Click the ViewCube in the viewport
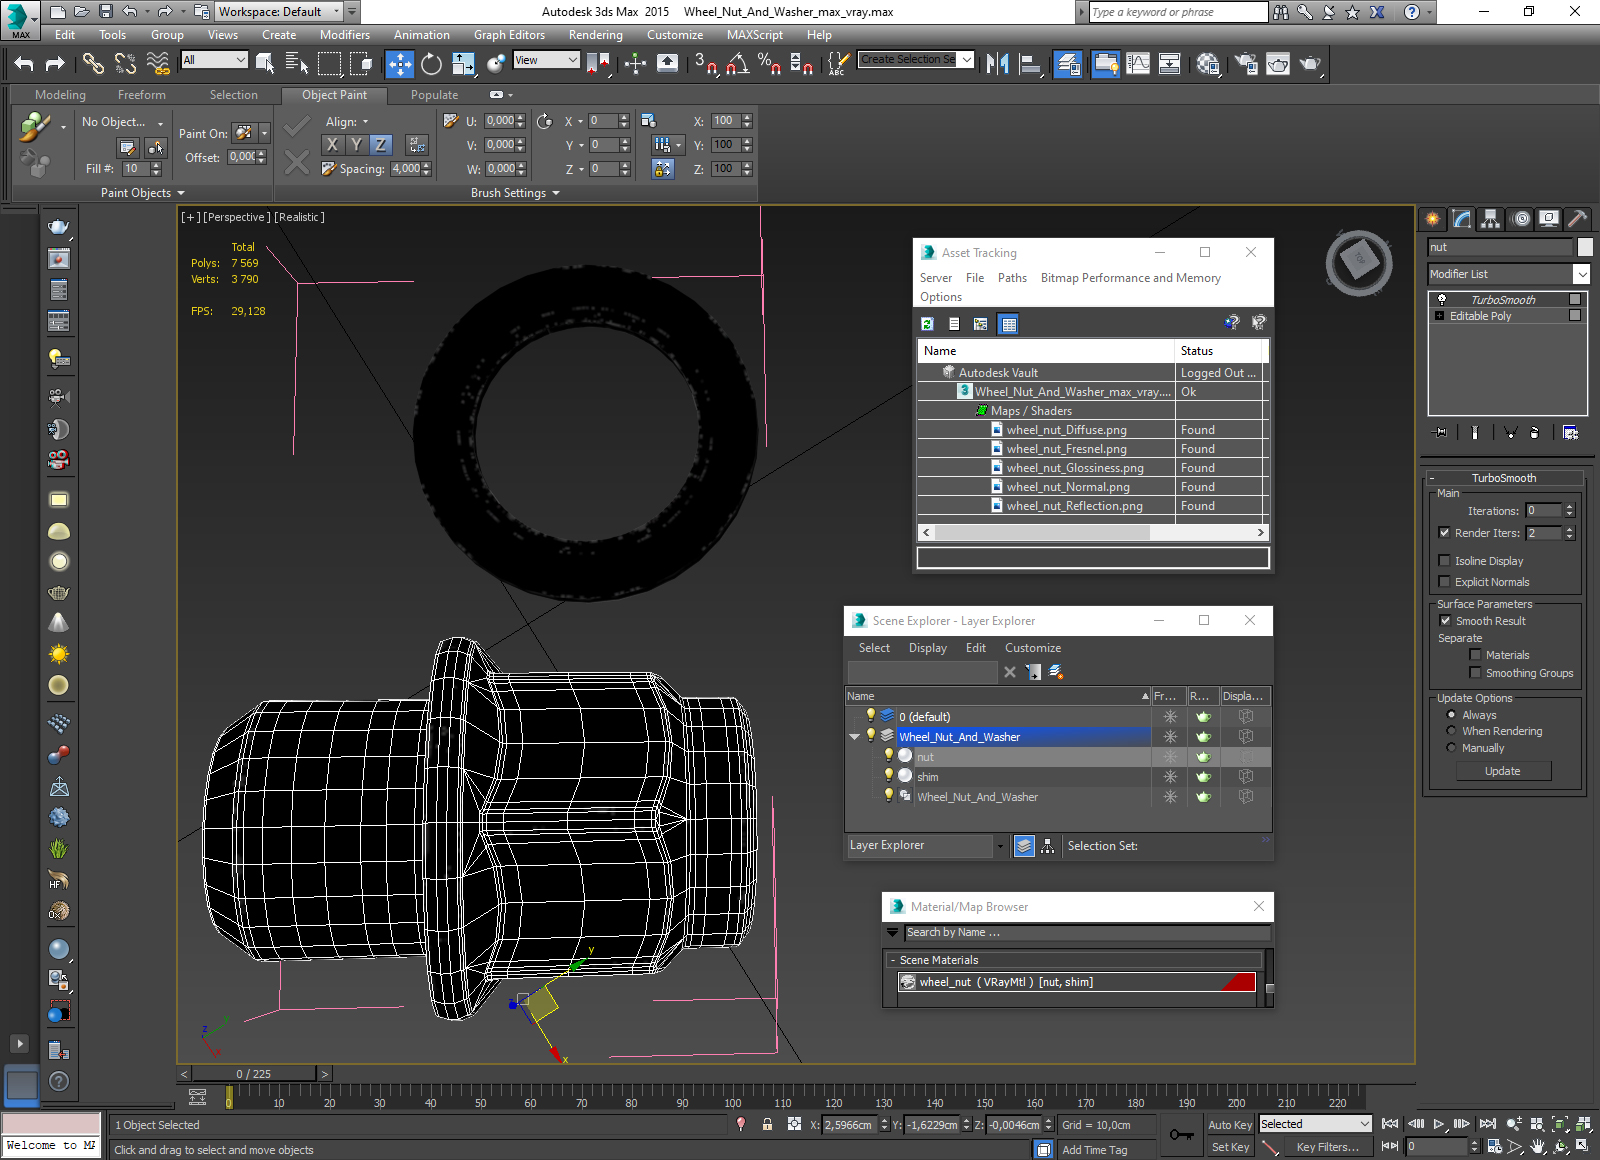1600x1160 pixels. (x=1359, y=262)
